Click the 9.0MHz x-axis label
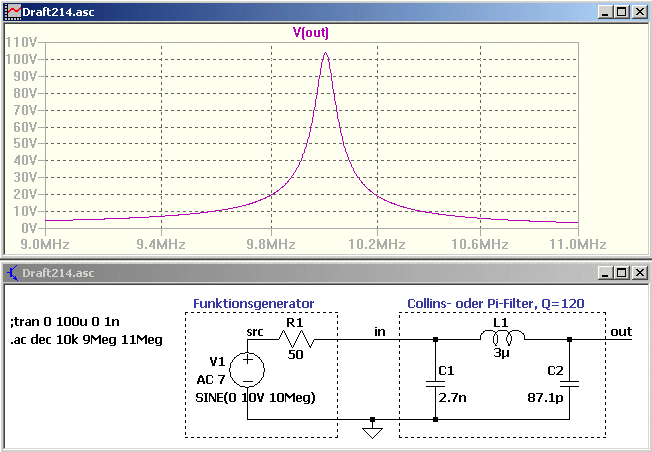This screenshot has height=452, width=652. [45, 244]
